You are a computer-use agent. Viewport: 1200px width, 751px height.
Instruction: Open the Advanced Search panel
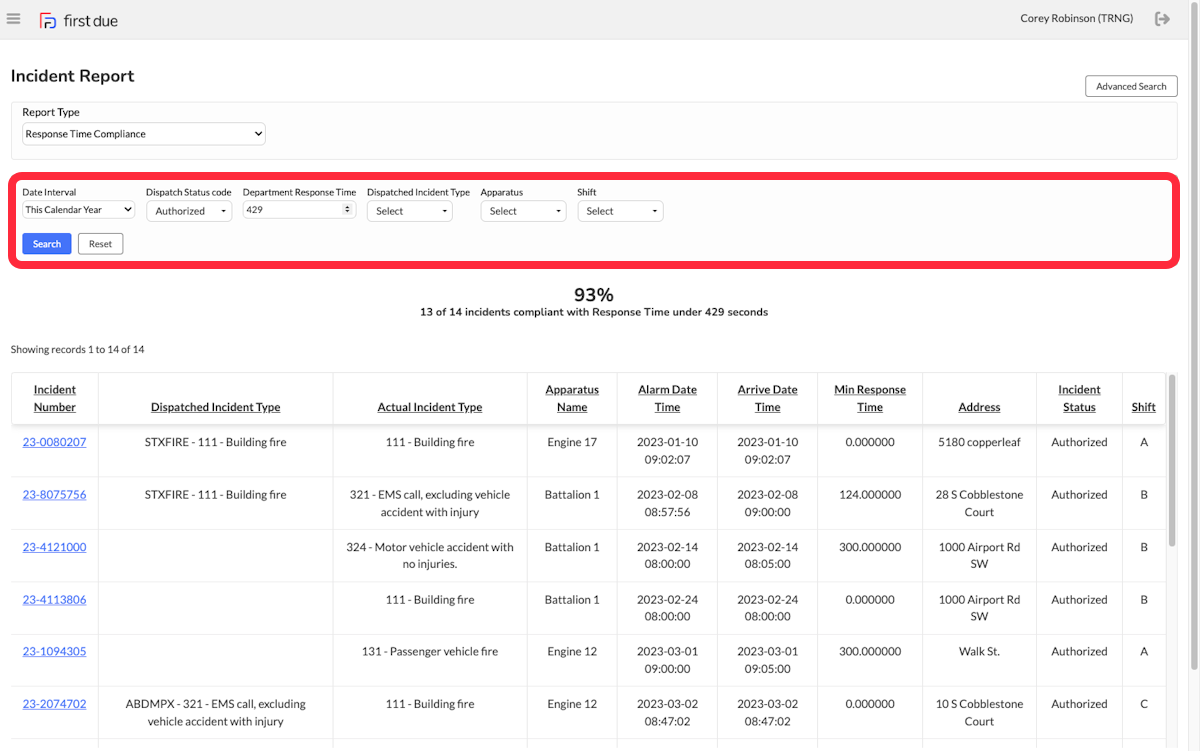click(x=1131, y=86)
